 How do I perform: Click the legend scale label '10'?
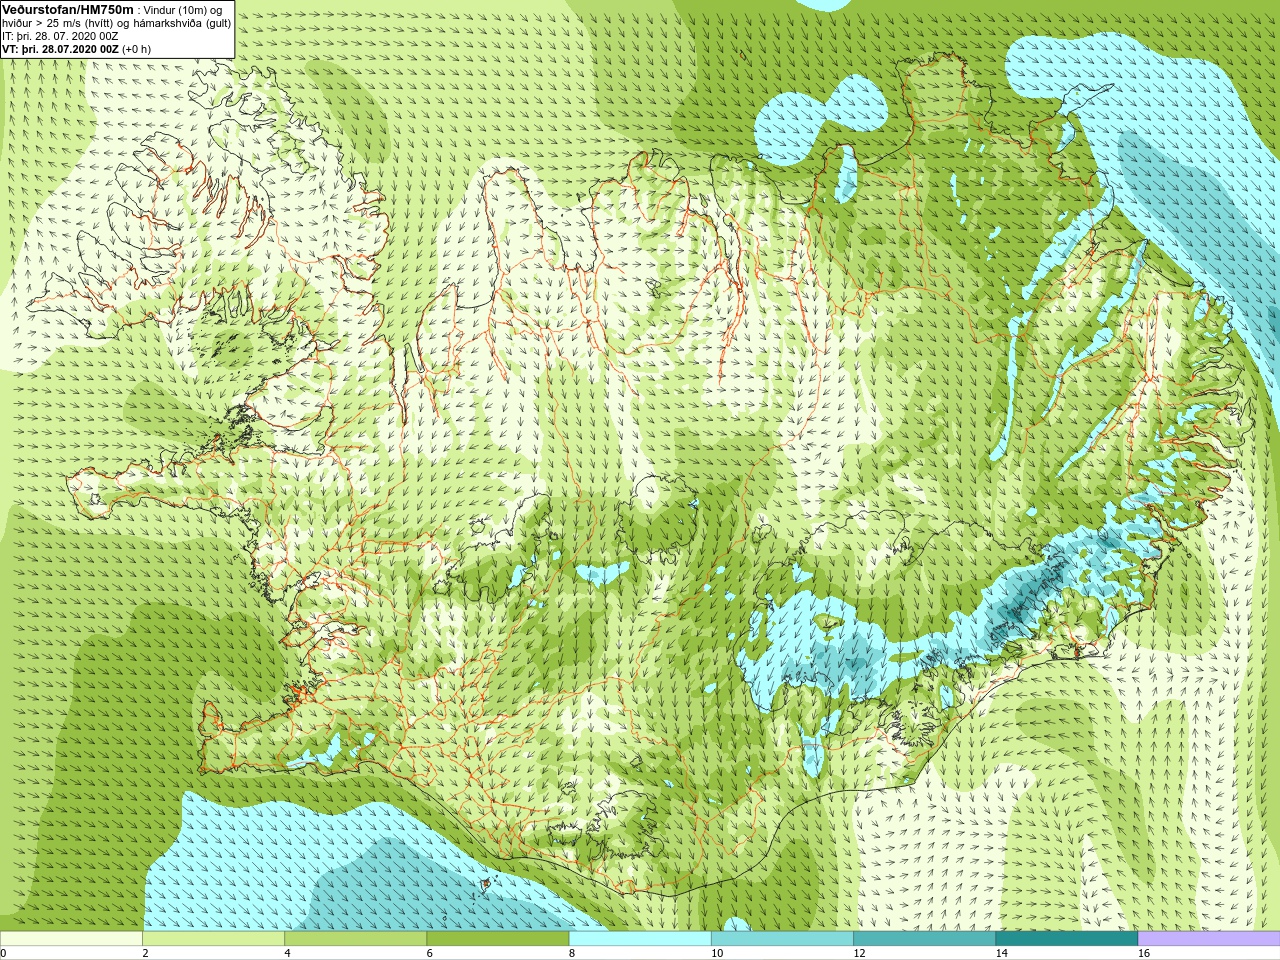point(717,953)
